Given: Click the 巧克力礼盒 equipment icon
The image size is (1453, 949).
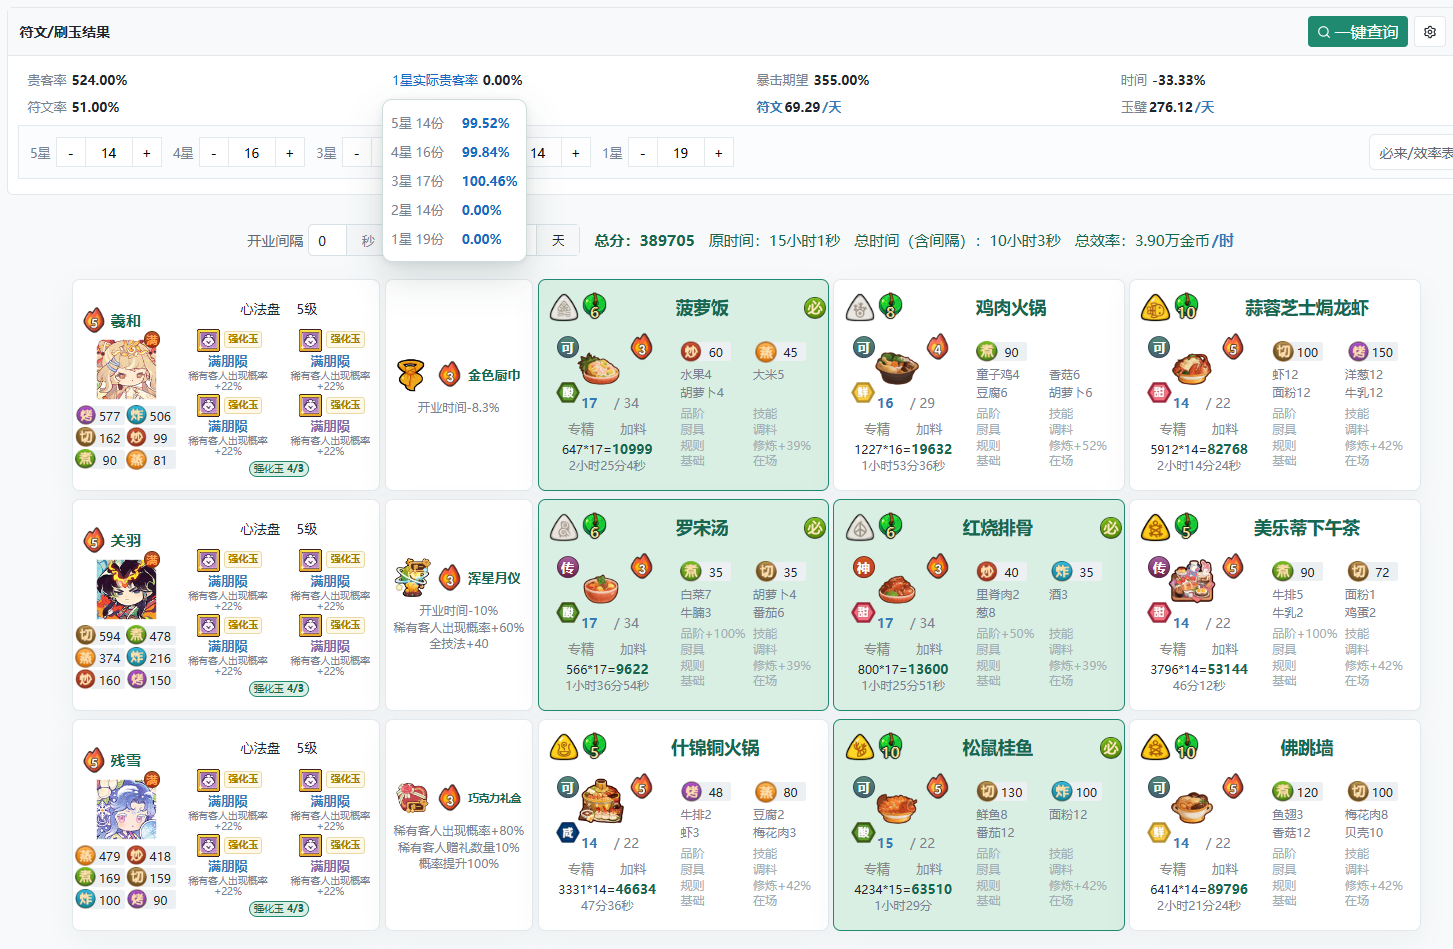Looking at the screenshot, I should pos(411,798).
